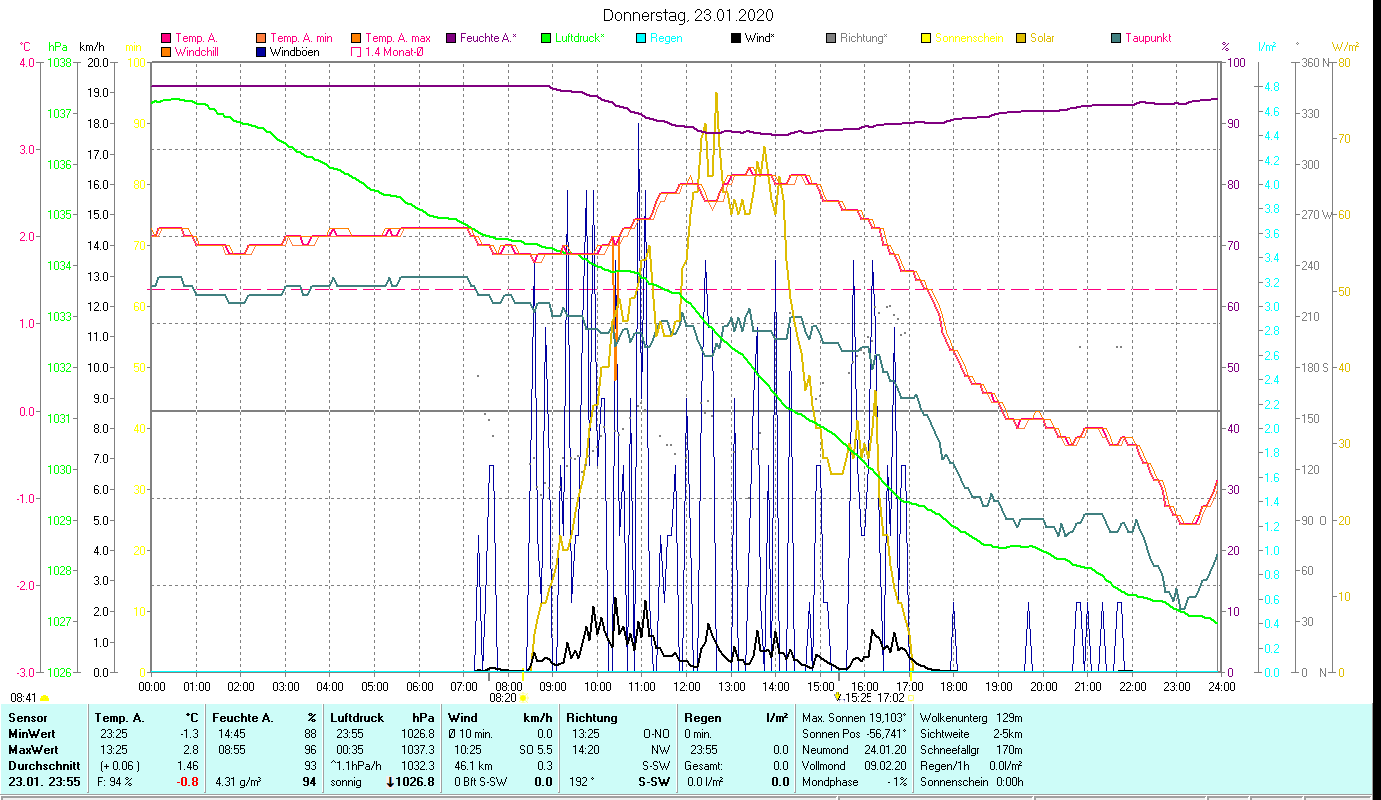Click the max wind value SO 5.5
Screen dimensions: 1381x800
[x=534, y=750]
